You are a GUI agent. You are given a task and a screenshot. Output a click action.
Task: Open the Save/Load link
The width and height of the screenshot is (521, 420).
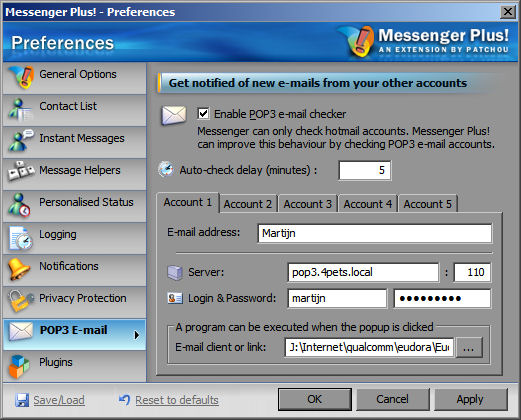point(59,400)
